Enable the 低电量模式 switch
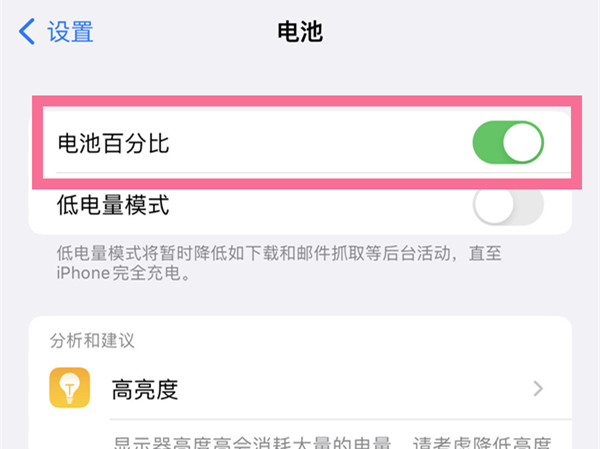Screen dimensions: 600x449 tap(507, 206)
